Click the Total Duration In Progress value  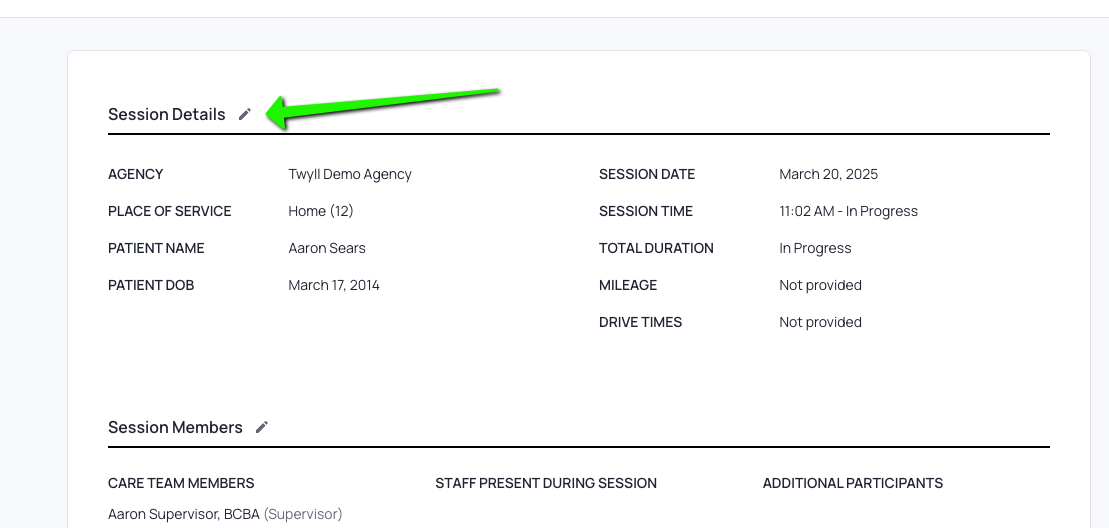tap(815, 248)
